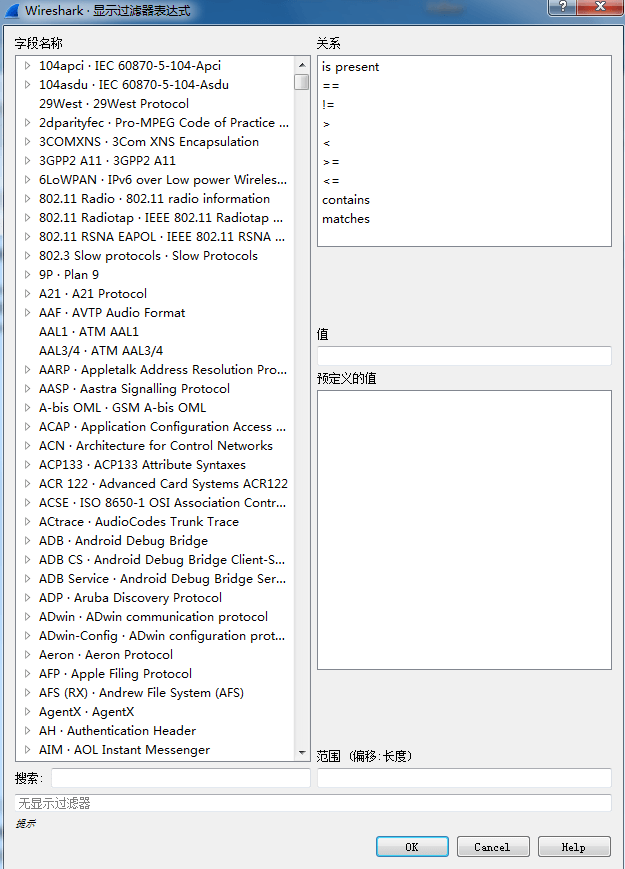Screen dimensions: 625x869
Task: Expand the ACSE protocol node
Action: pos(27,502)
